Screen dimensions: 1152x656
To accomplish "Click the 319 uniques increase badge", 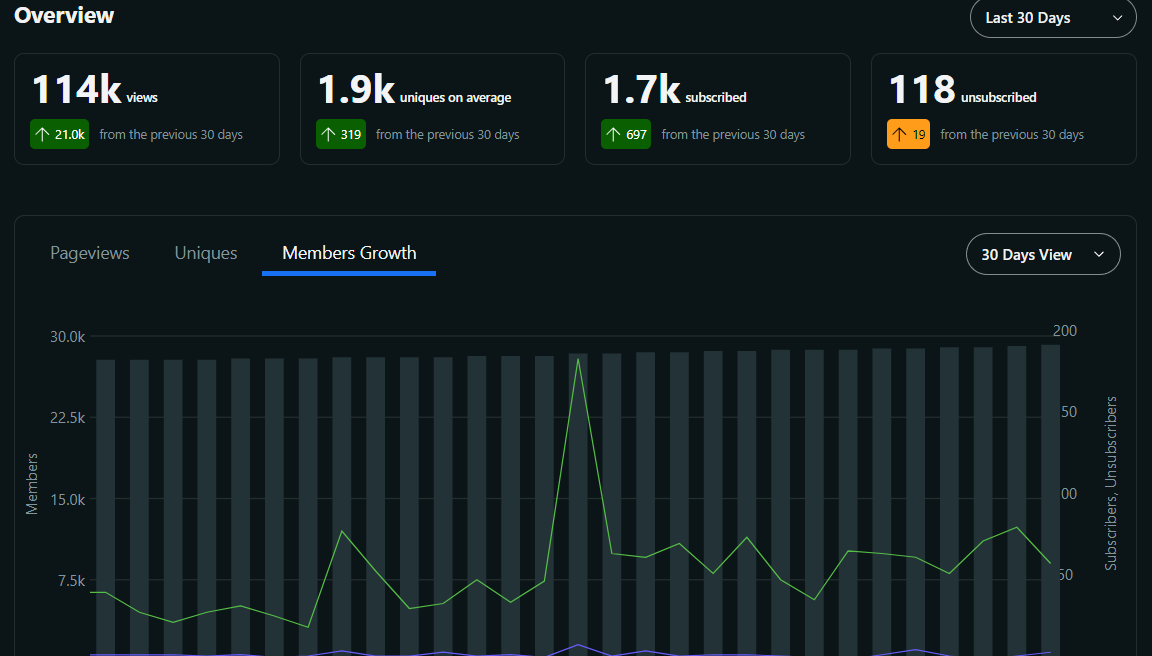I will tap(341, 134).
